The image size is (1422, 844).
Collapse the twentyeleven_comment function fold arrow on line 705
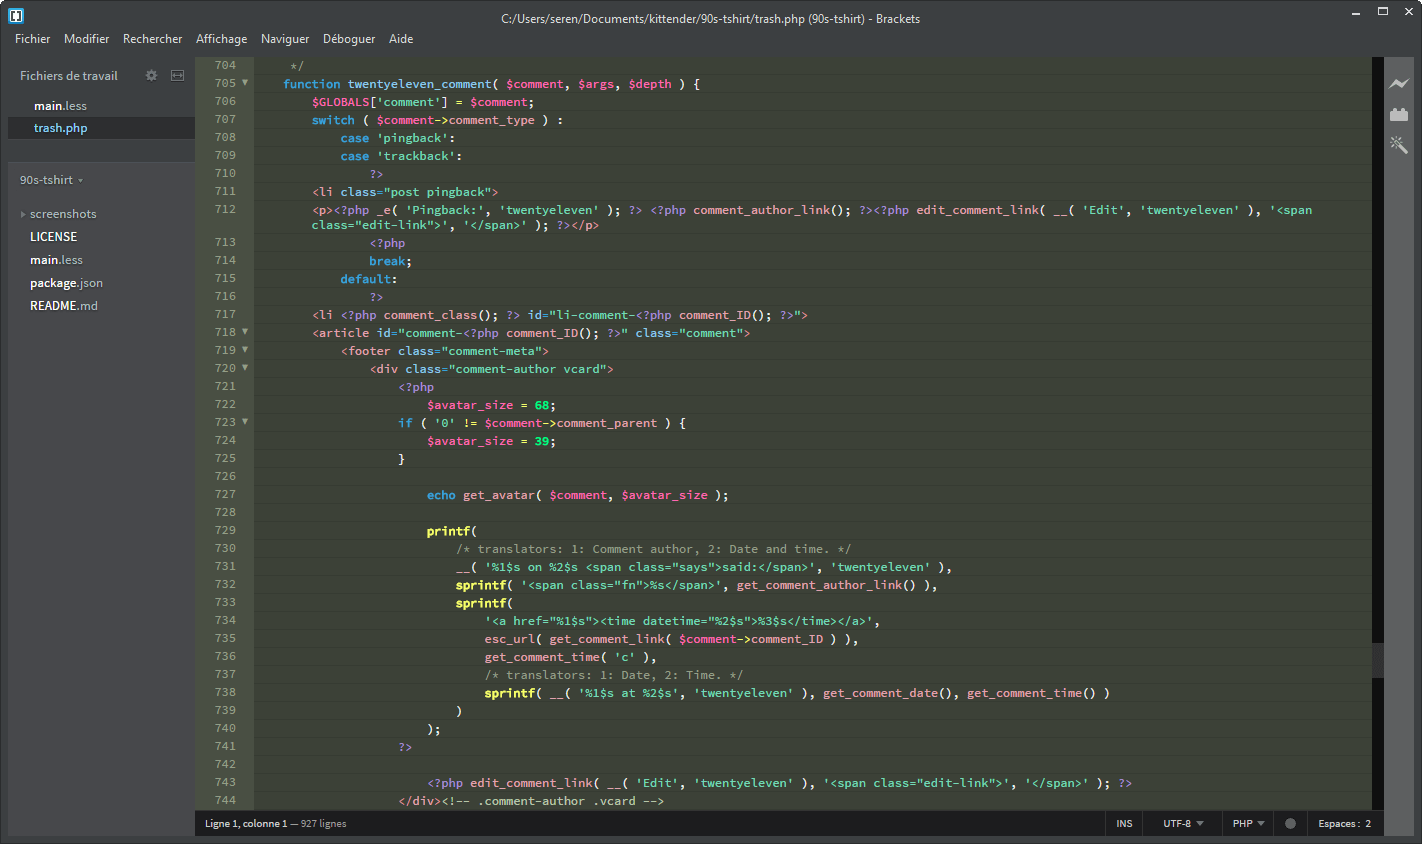point(246,83)
